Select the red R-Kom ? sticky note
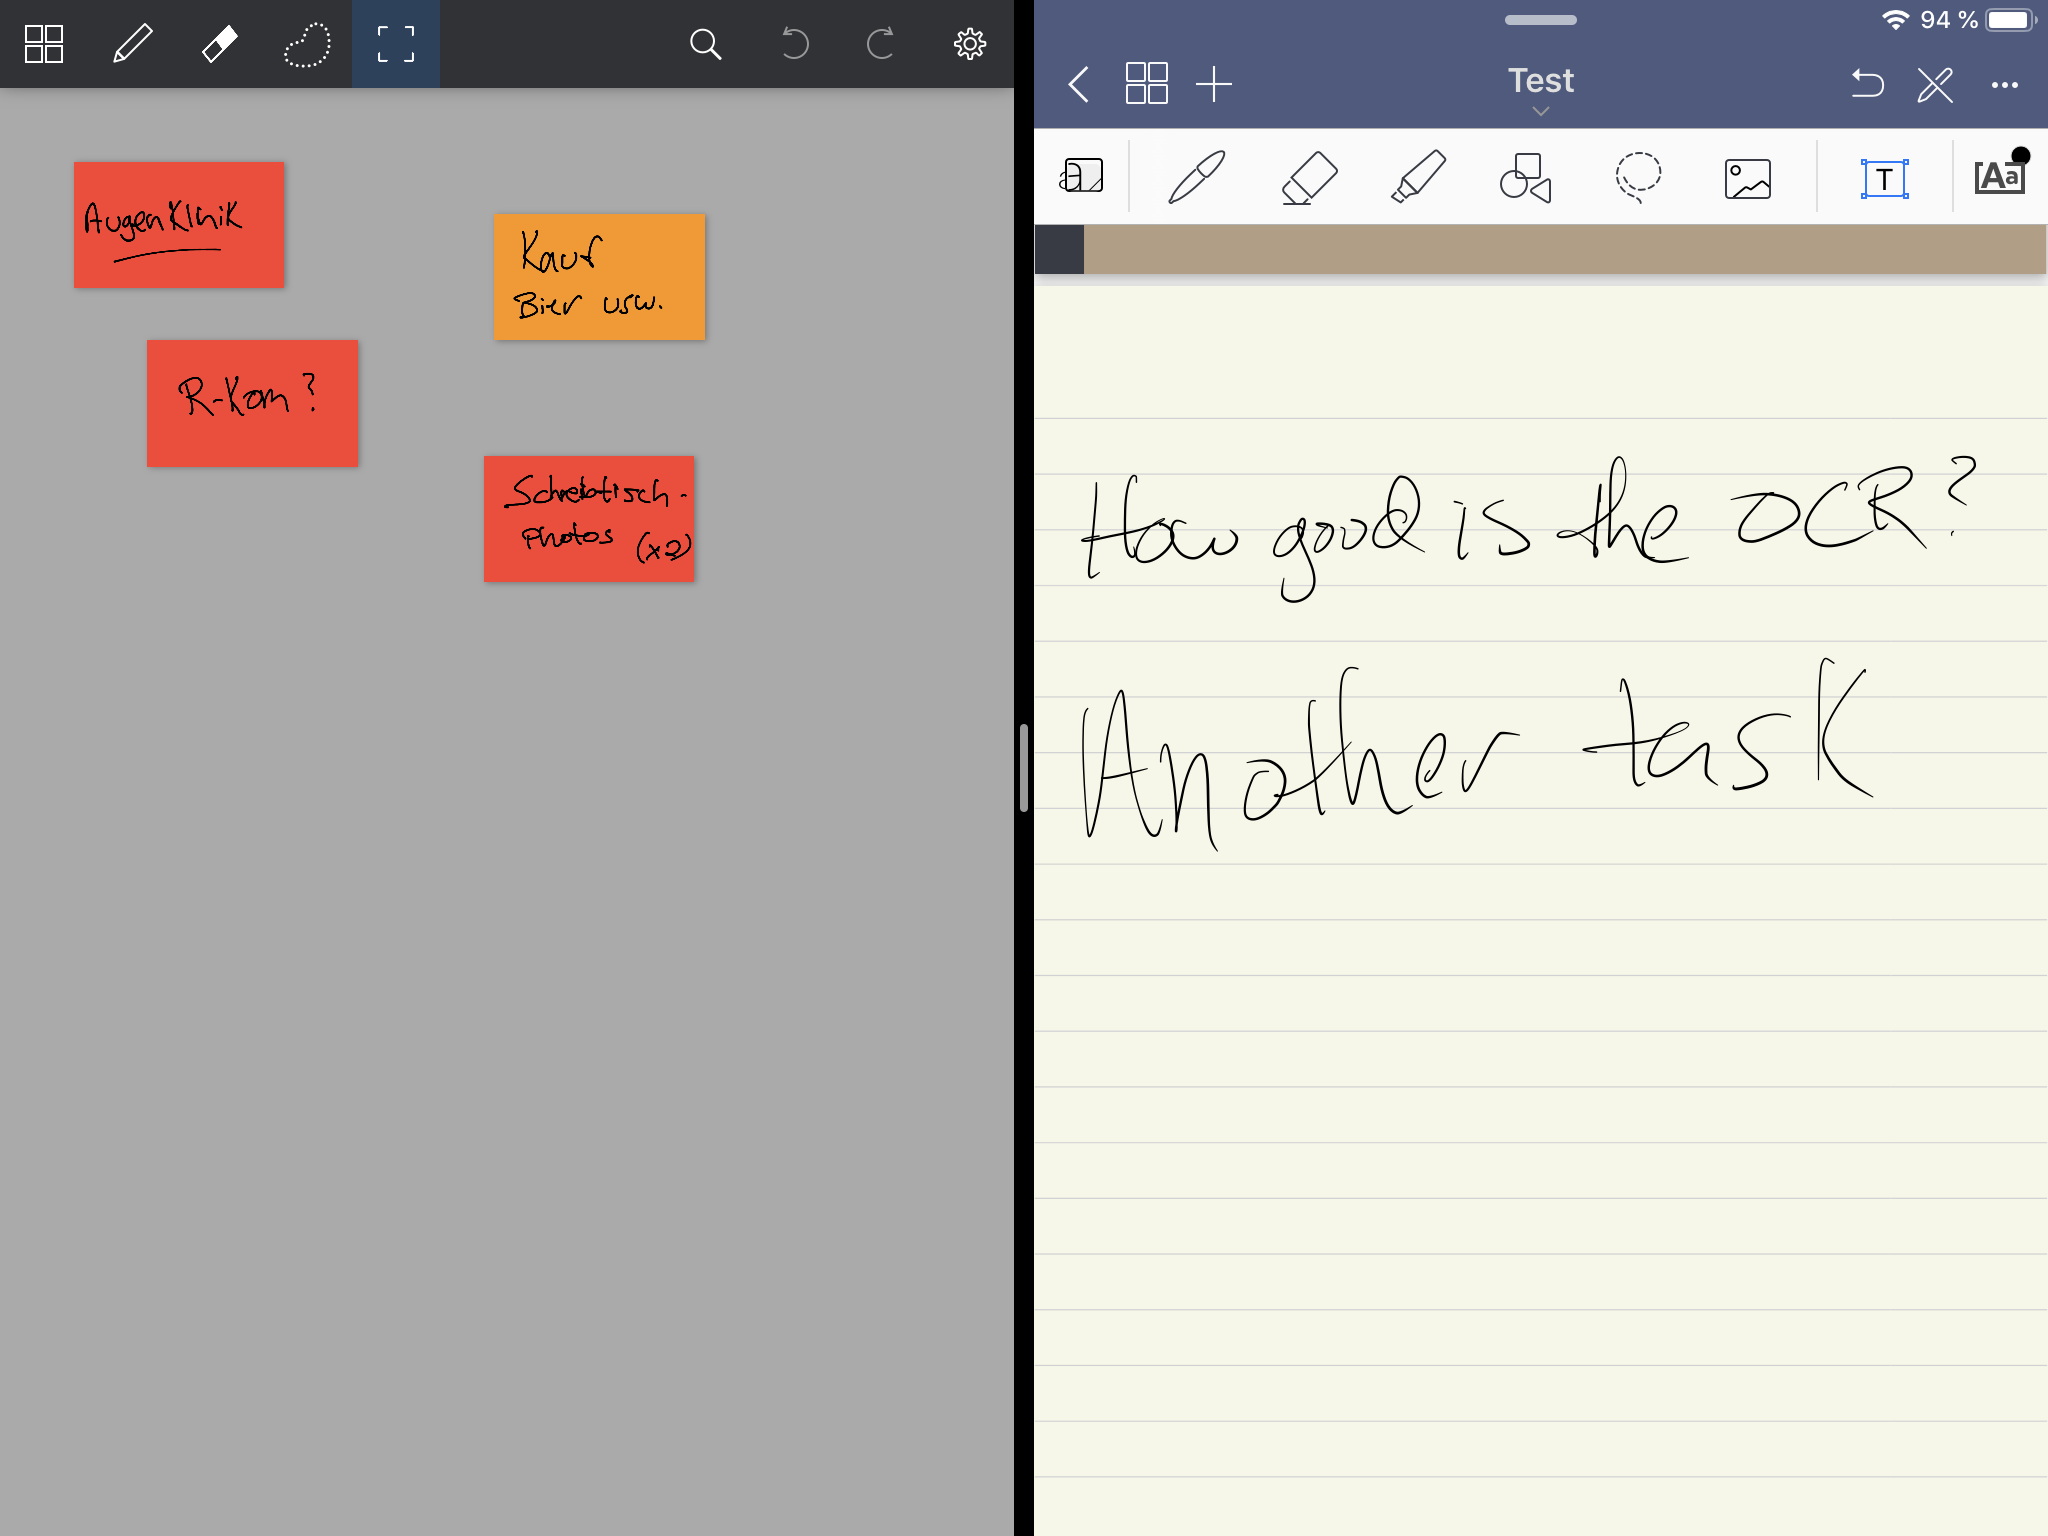Screen dimensions: 2048x1536 [x=252, y=403]
